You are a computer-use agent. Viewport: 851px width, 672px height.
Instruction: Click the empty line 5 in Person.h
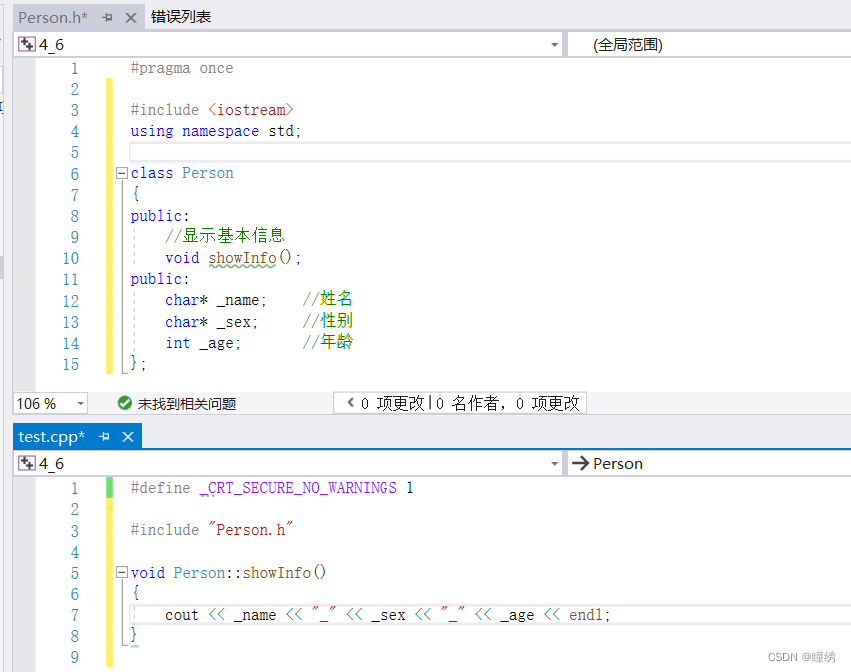point(490,153)
